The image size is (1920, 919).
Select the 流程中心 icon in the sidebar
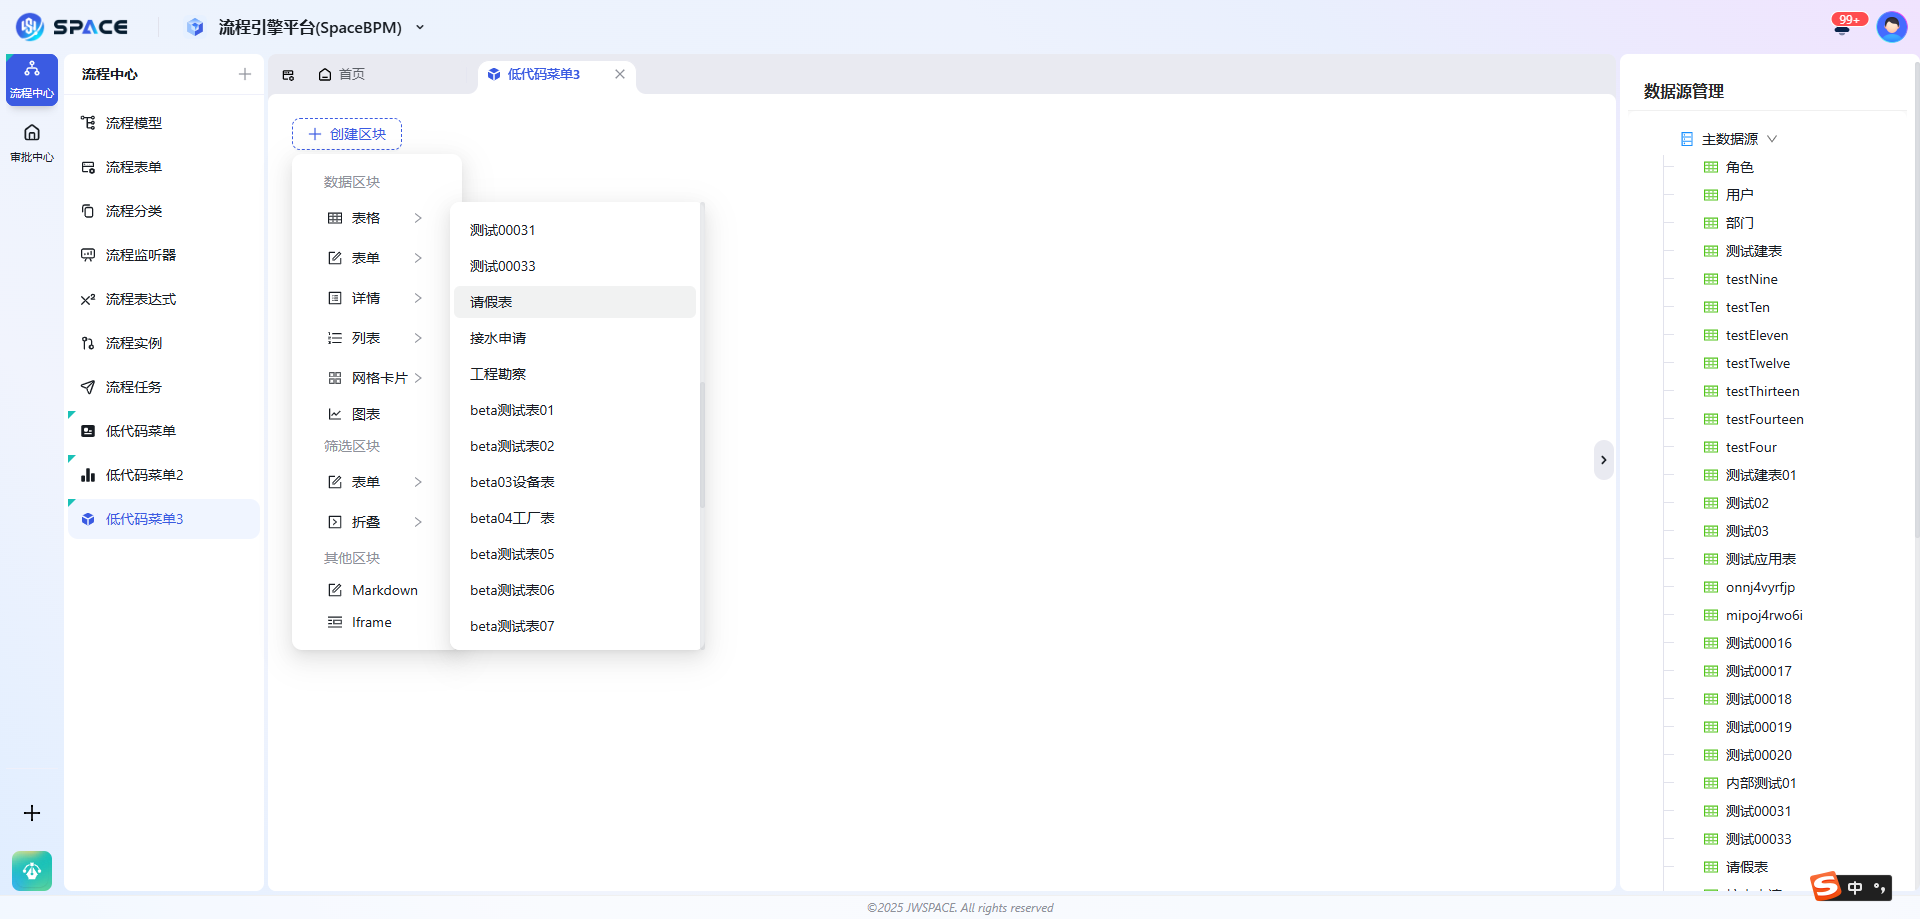click(31, 78)
